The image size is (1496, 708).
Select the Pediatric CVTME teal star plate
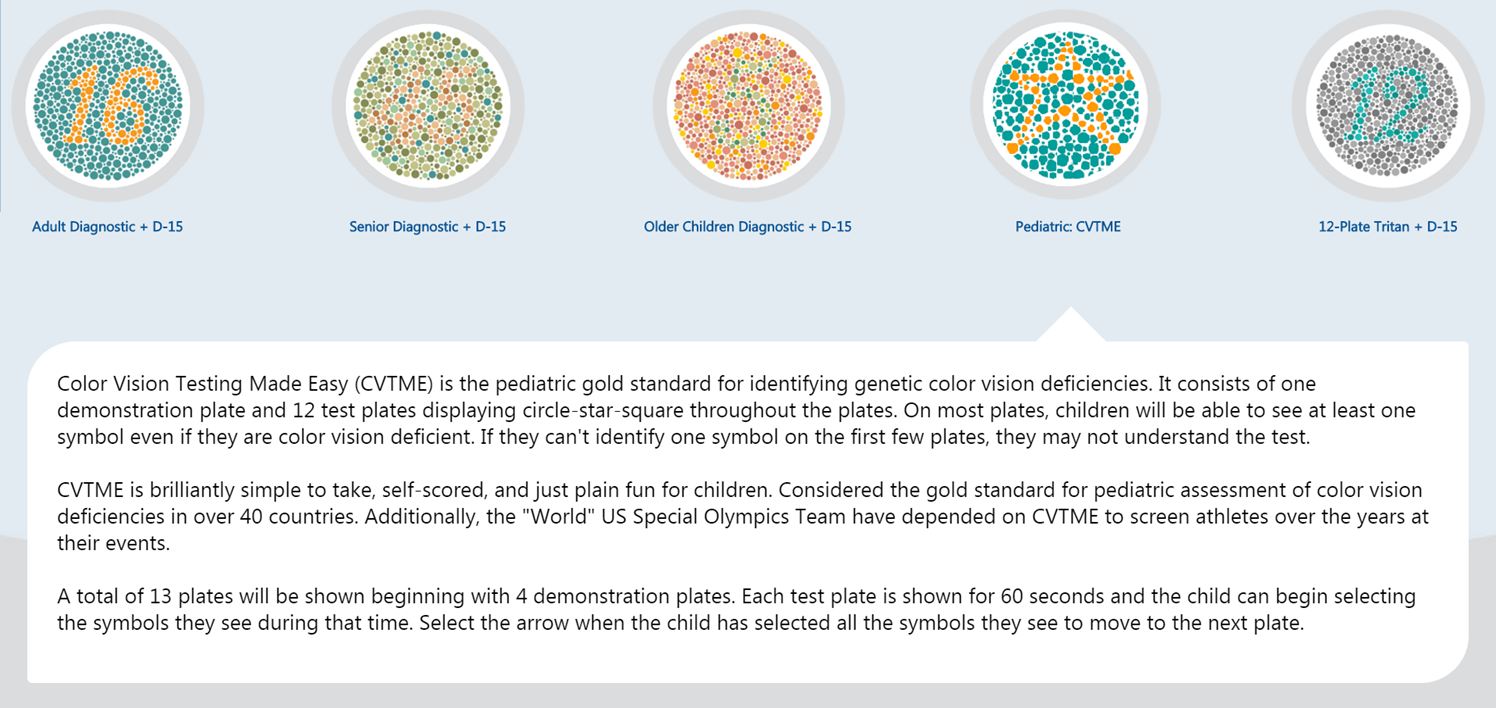(1067, 106)
